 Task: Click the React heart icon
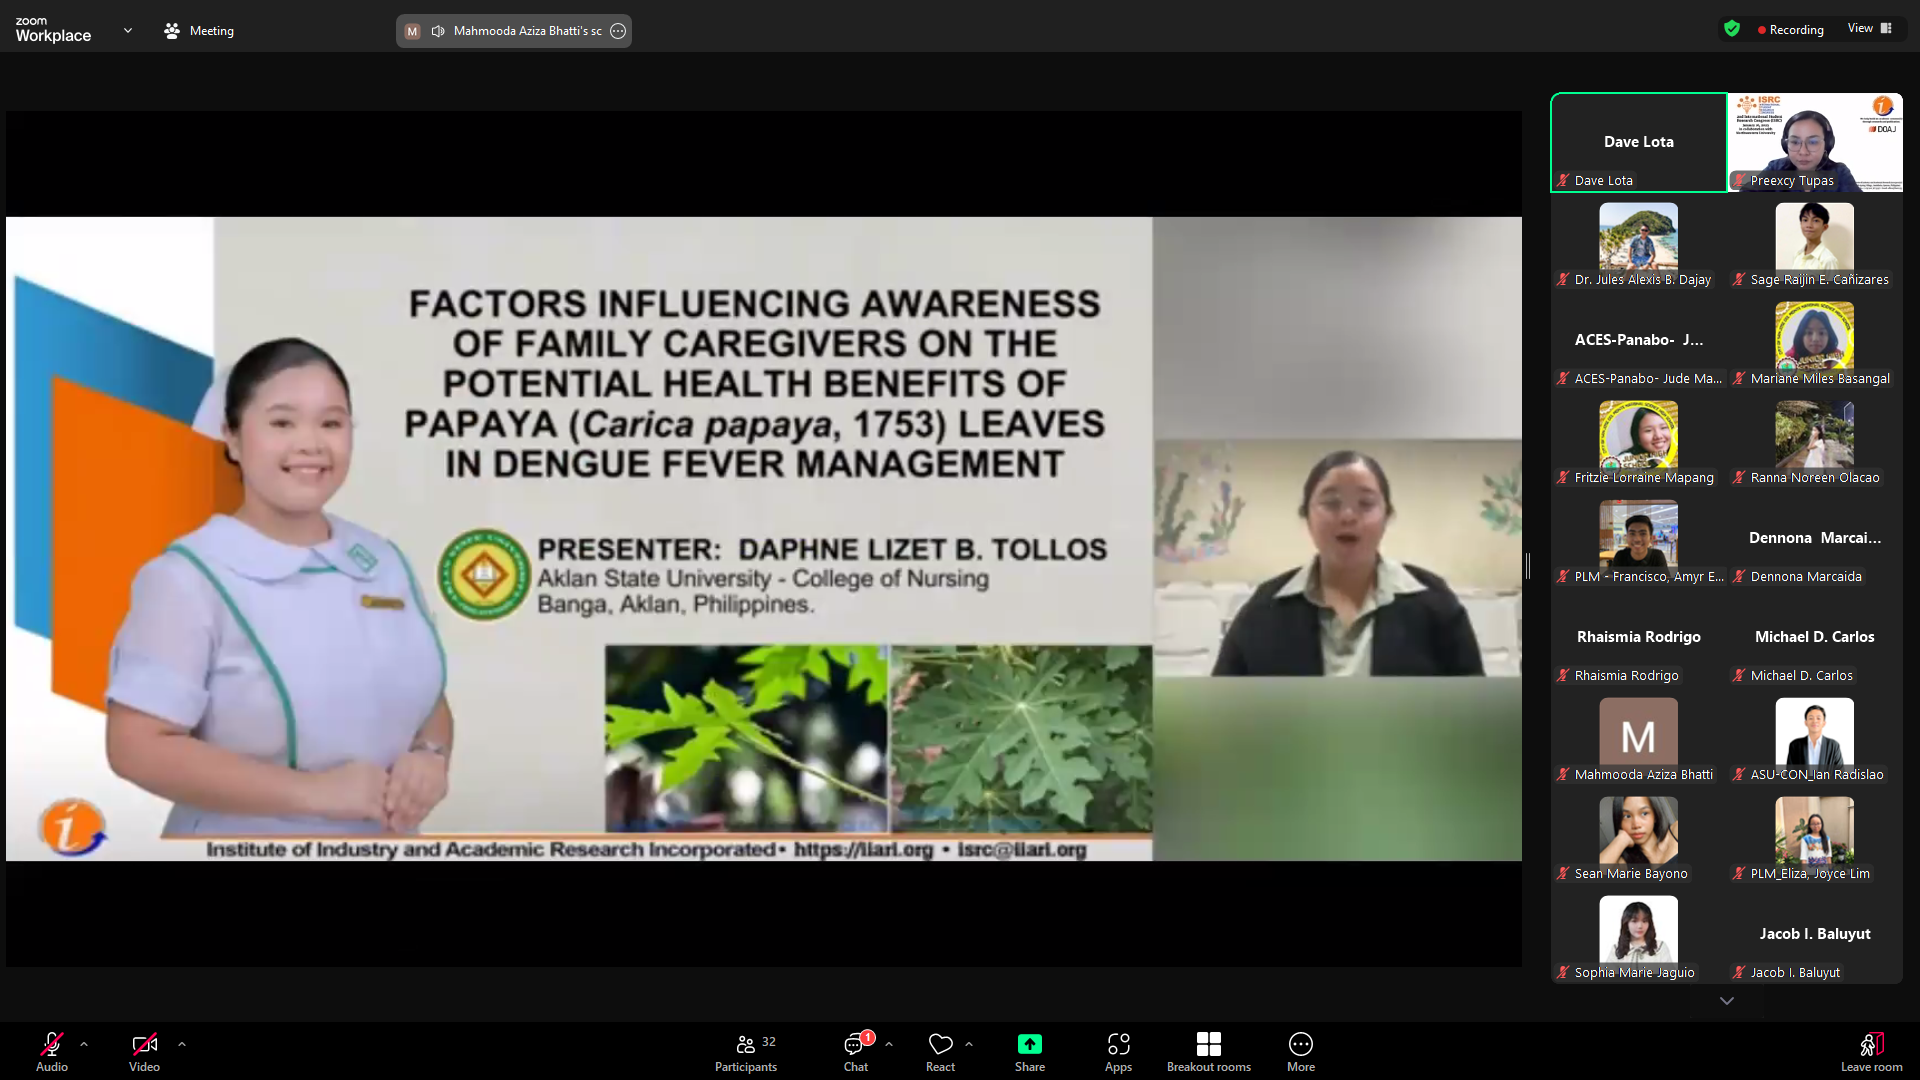940,1045
